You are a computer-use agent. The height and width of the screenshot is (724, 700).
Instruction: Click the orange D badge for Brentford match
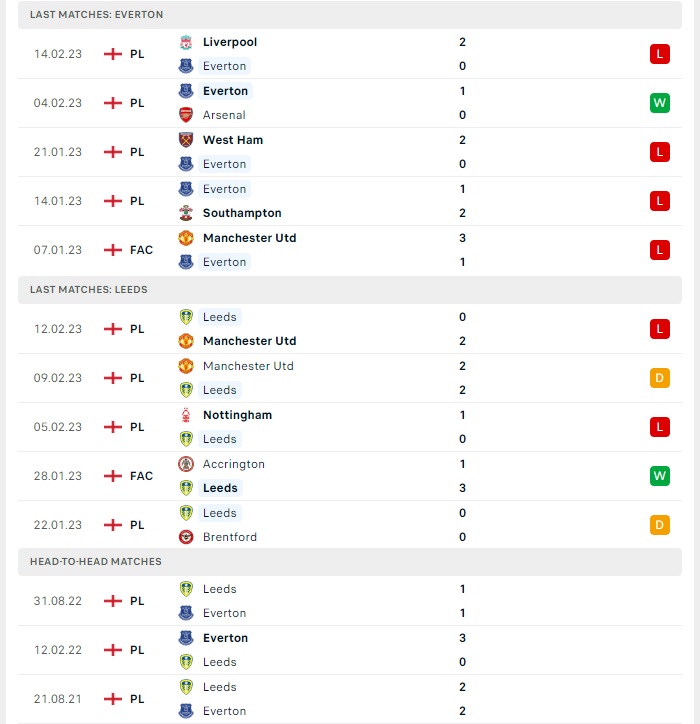click(659, 525)
